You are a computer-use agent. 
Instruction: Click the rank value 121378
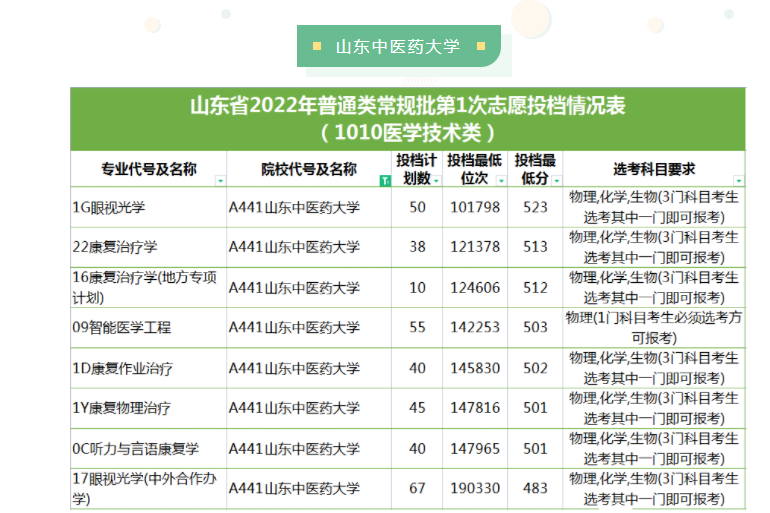(x=475, y=247)
